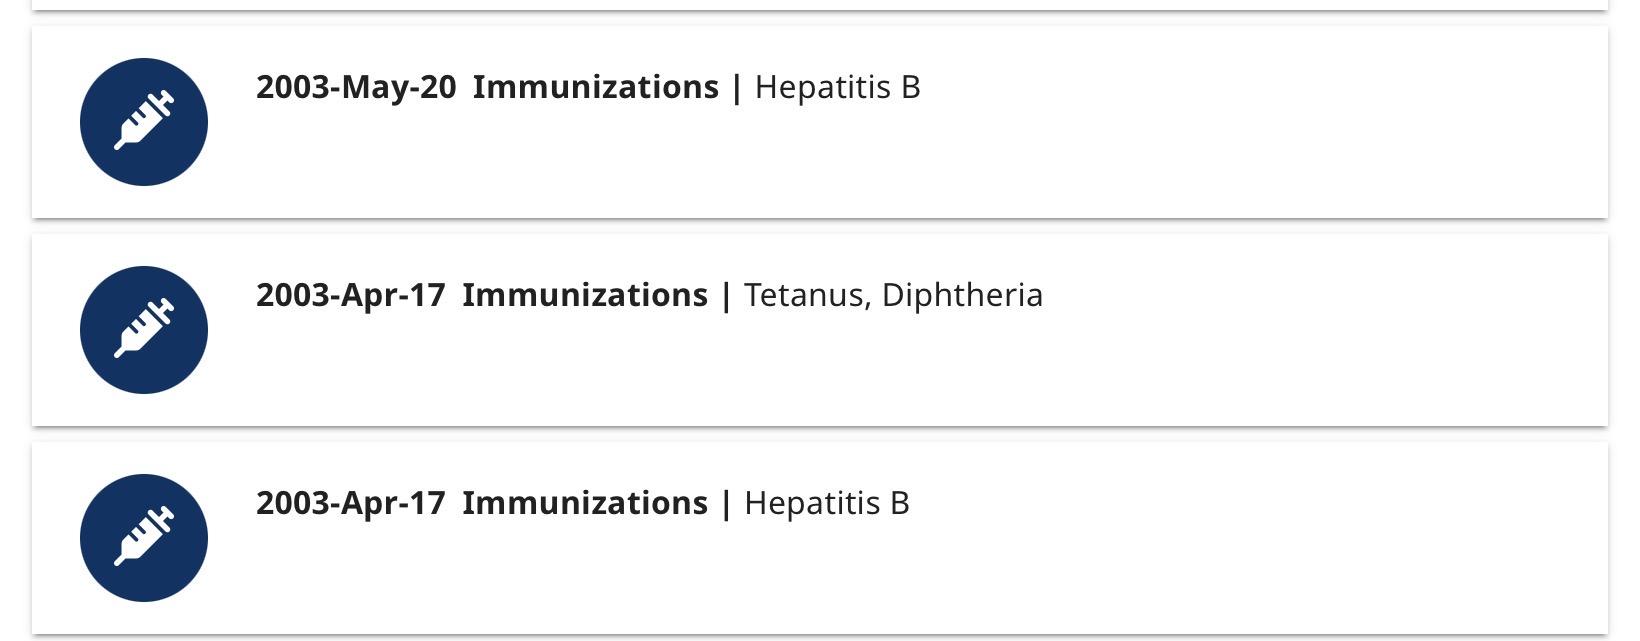1640x641 pixels.
Task: Click the pipe separator before Tetanus, Diphtheria
Action: (x=726, y=295)
